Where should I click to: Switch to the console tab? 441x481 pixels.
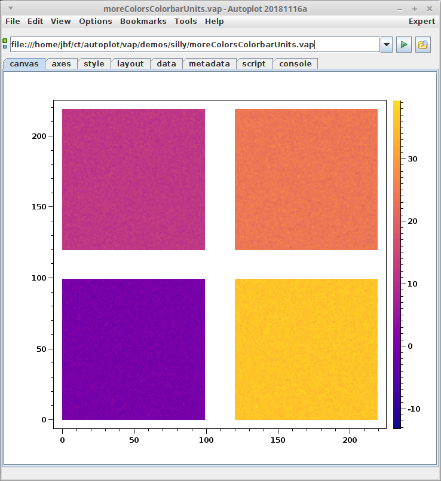(x=295, y=64)
